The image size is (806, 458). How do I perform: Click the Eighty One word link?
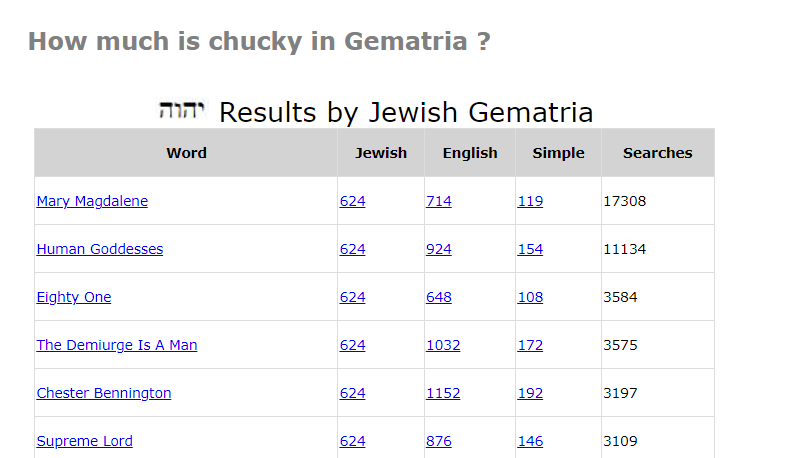74,297
